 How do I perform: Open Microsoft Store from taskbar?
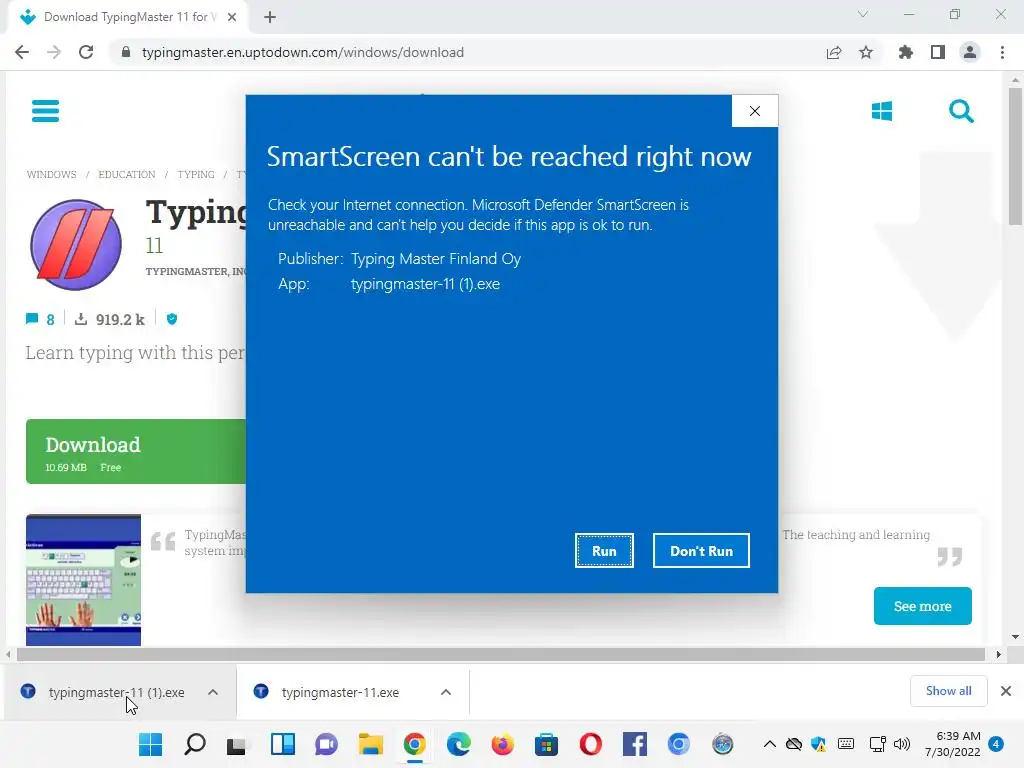click(547, 744)
